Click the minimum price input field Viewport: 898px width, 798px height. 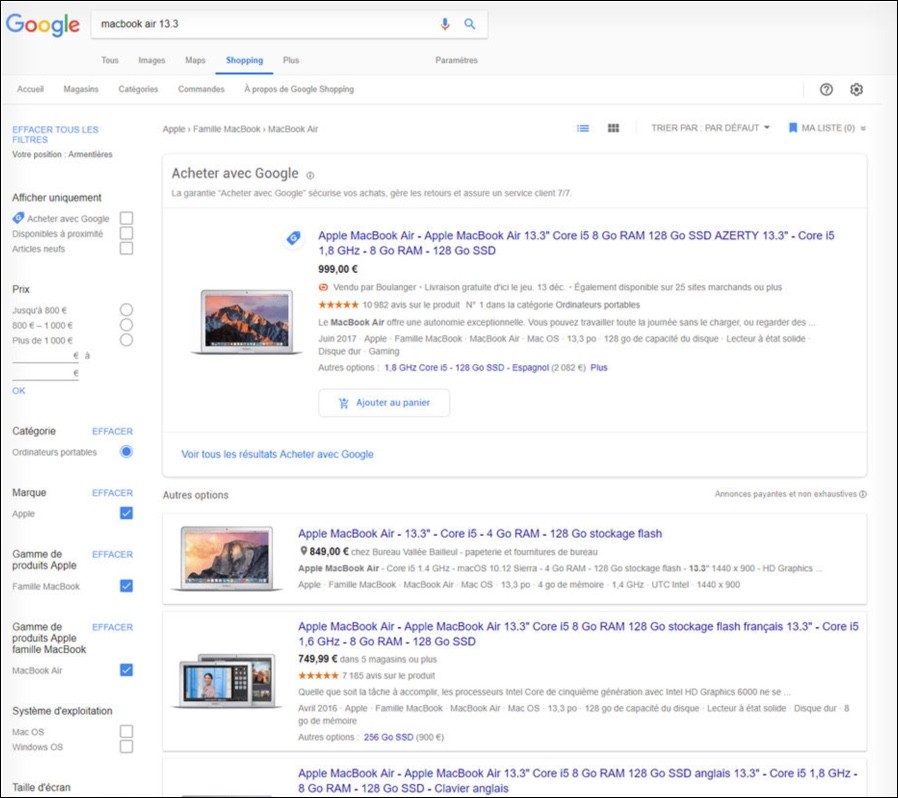coord(45,356)
